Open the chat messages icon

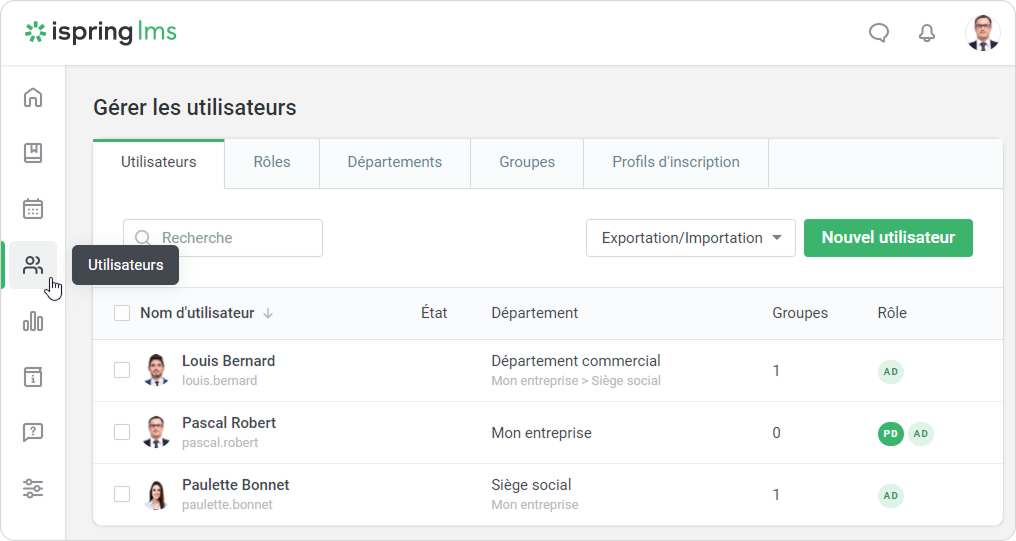879,33
